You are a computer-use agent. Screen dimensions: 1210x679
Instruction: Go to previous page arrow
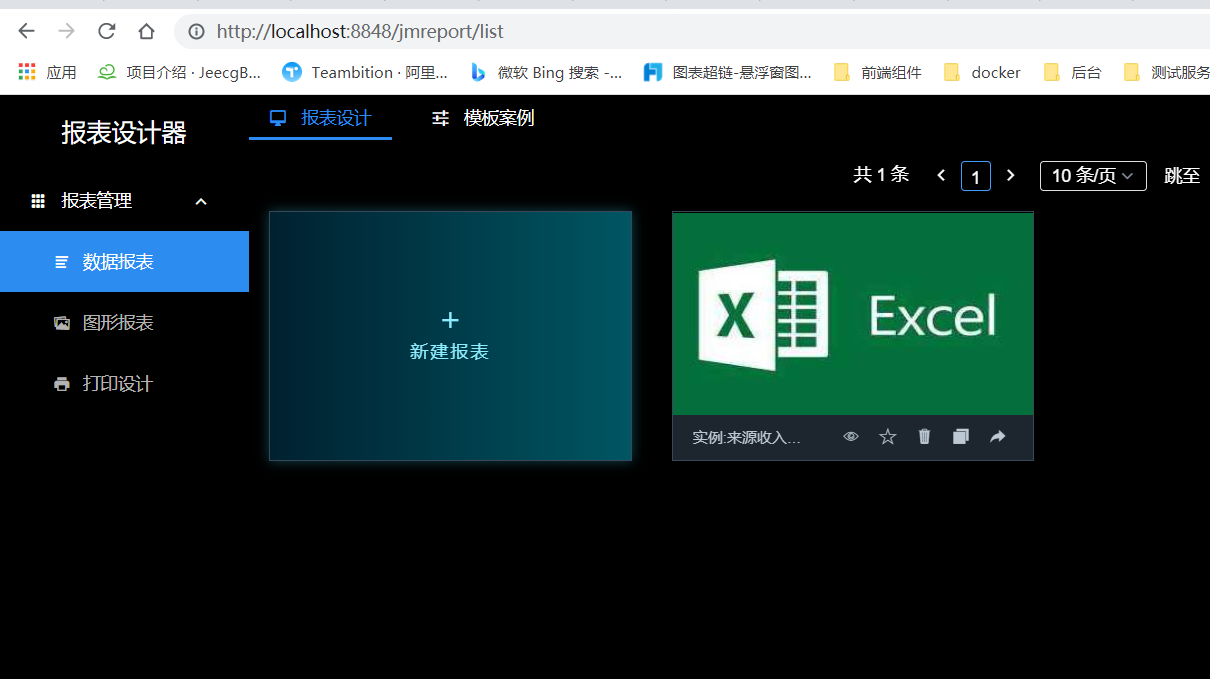pos(941,176)
